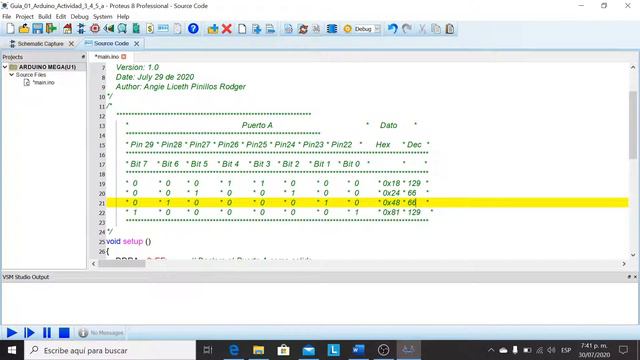Select main.ino in the Projects tree
The width and height of the screenshot is (640, 360).
43,82
